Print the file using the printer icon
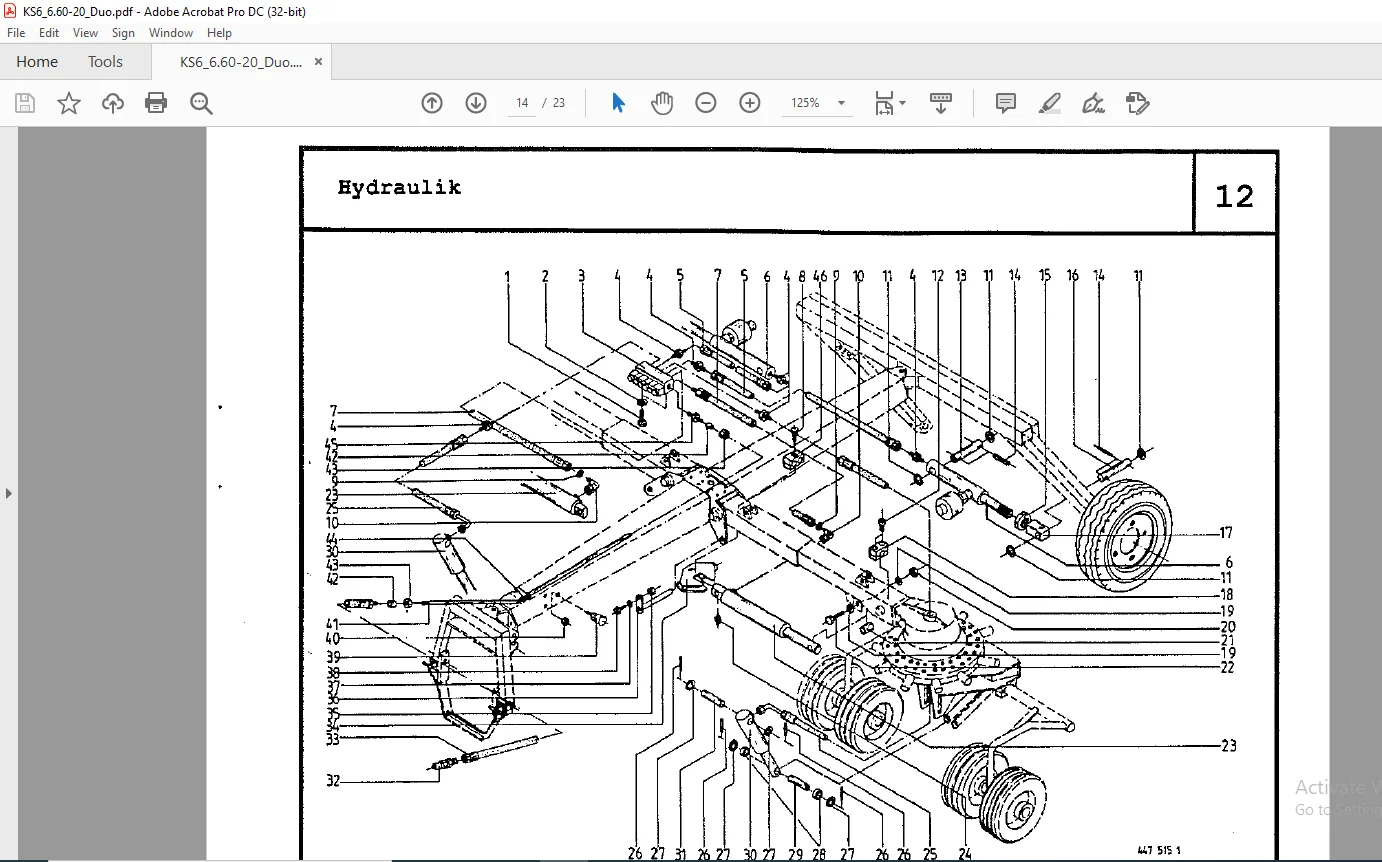1382x862 pixels. tap(156, 103)
